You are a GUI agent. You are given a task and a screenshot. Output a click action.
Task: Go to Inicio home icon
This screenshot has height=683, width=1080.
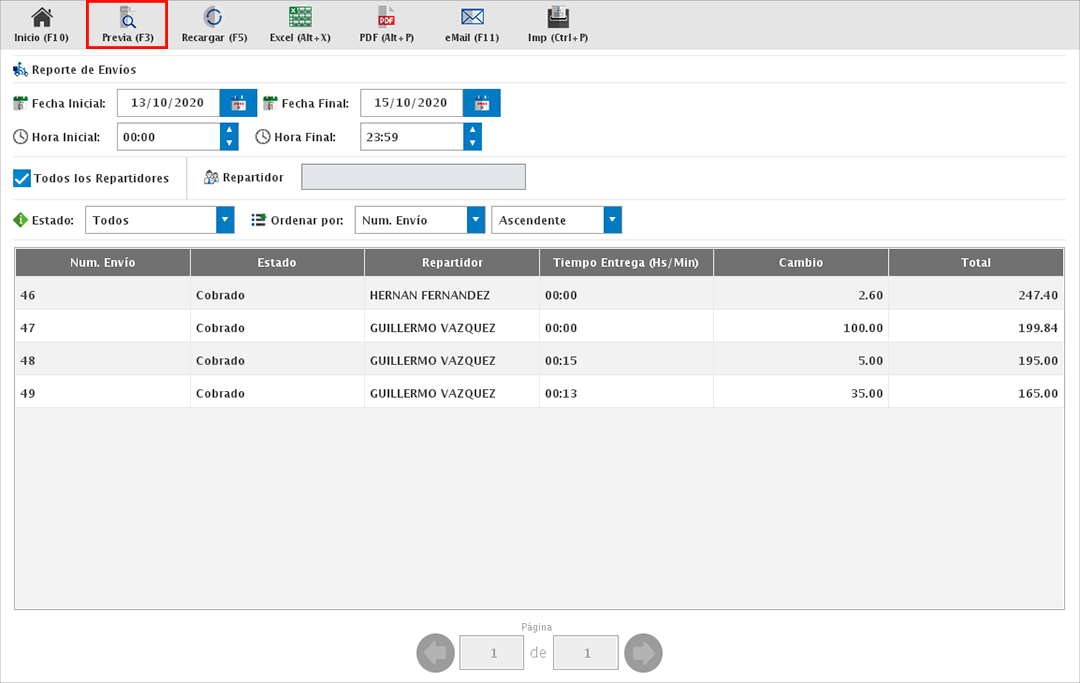coord(41,25)
